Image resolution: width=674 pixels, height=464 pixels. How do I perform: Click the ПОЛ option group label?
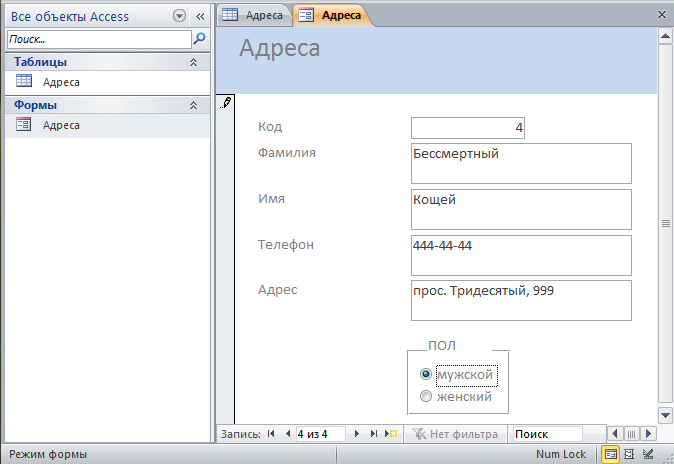[442, 346]
